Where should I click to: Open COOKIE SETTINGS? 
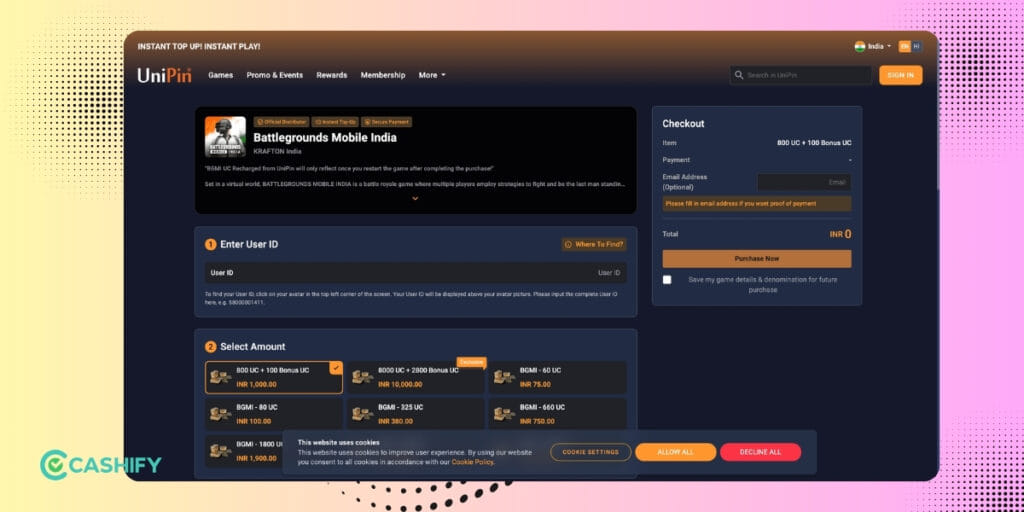[590, 452]
